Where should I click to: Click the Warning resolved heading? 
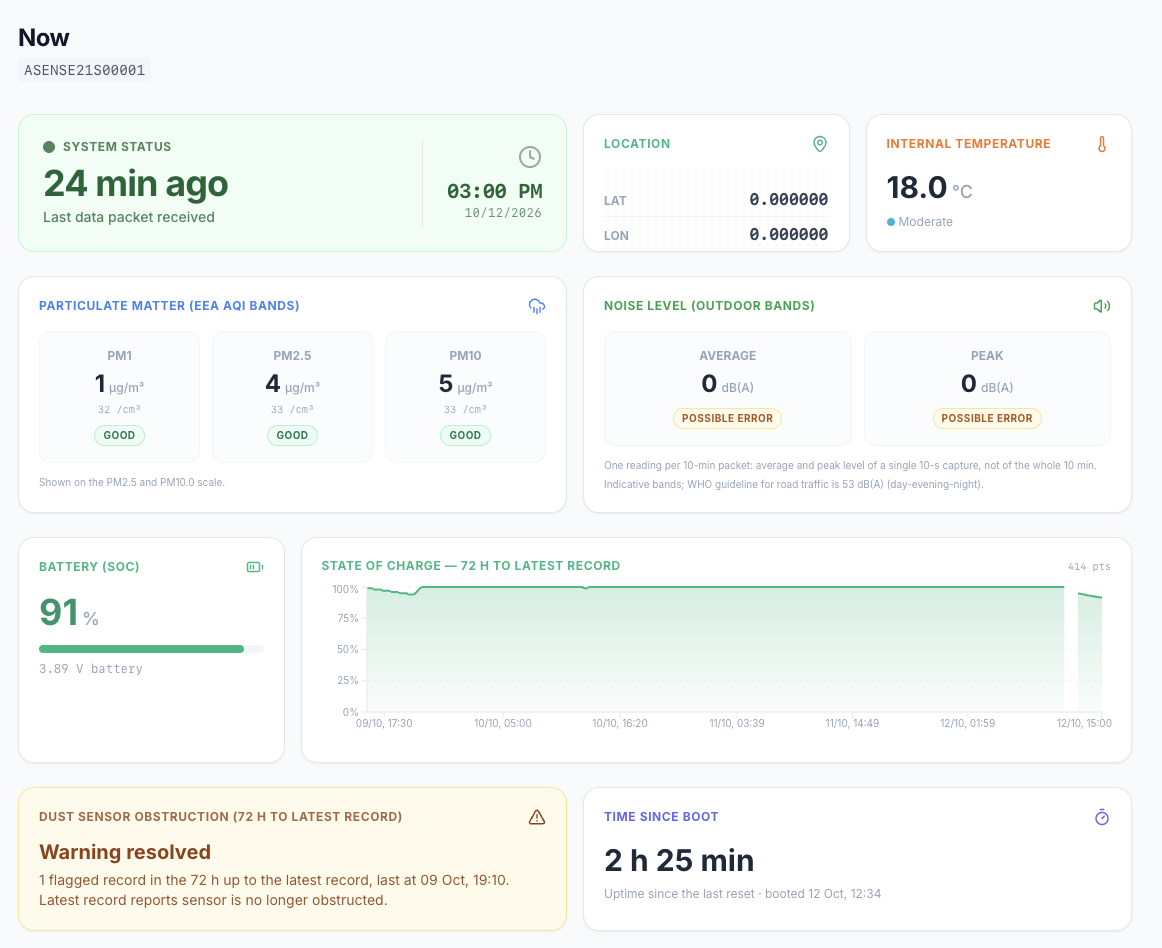pyautogui.click(x=125, y=852)
